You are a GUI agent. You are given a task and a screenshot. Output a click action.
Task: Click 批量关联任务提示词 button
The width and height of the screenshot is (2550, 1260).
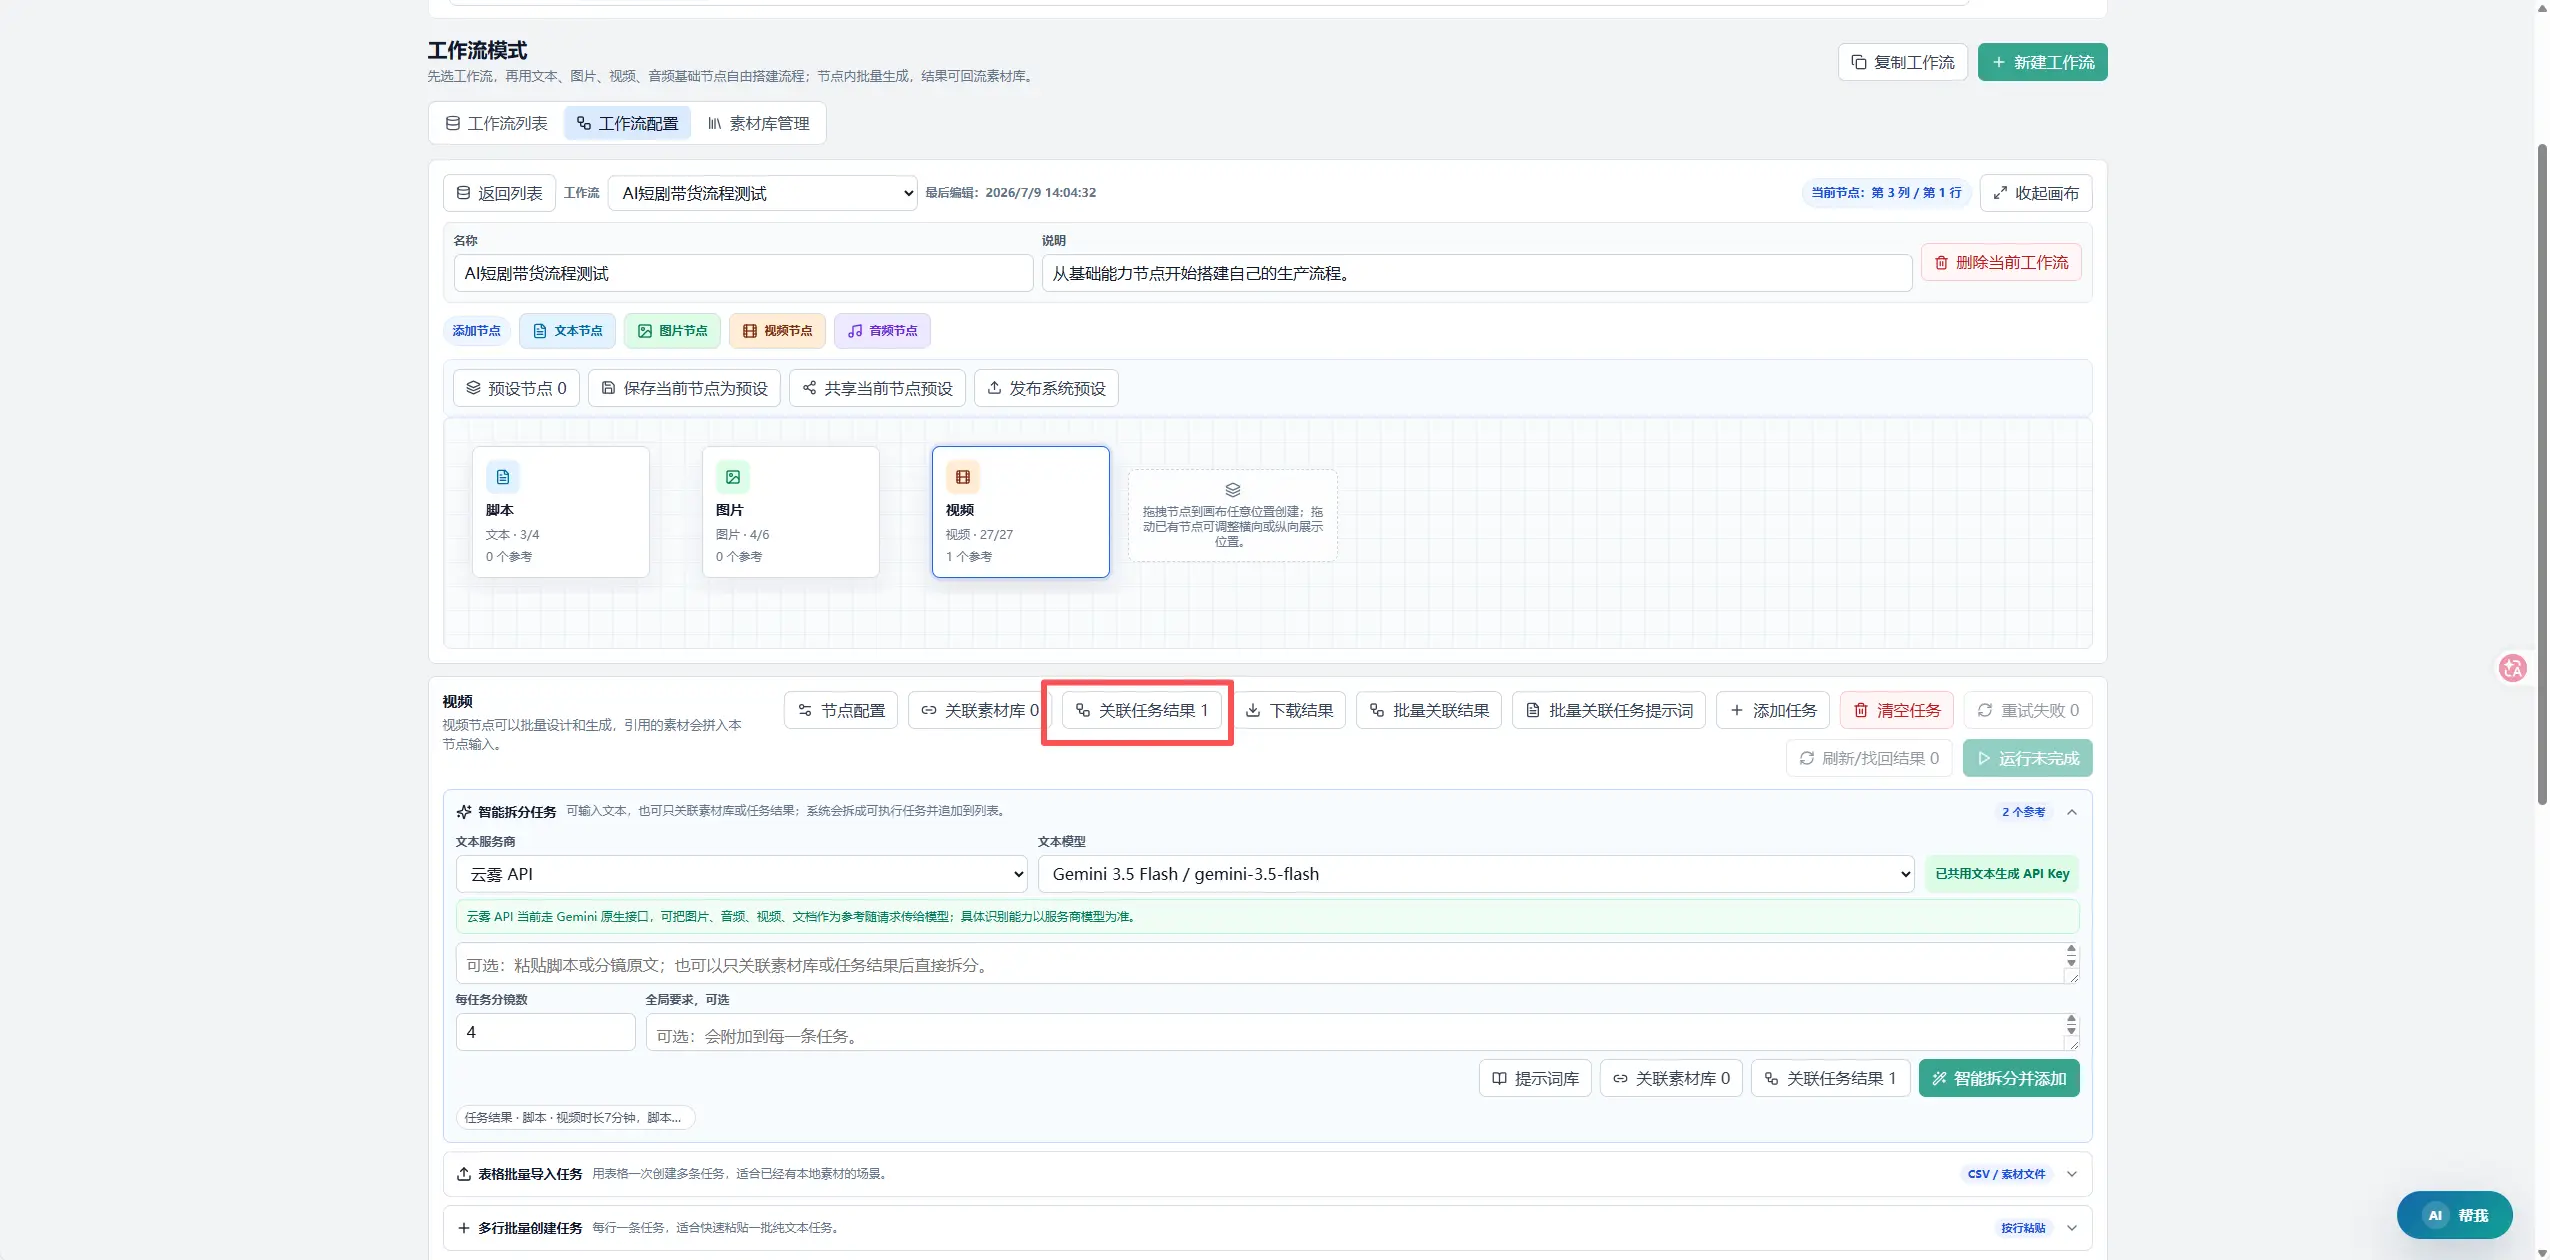1609,710
